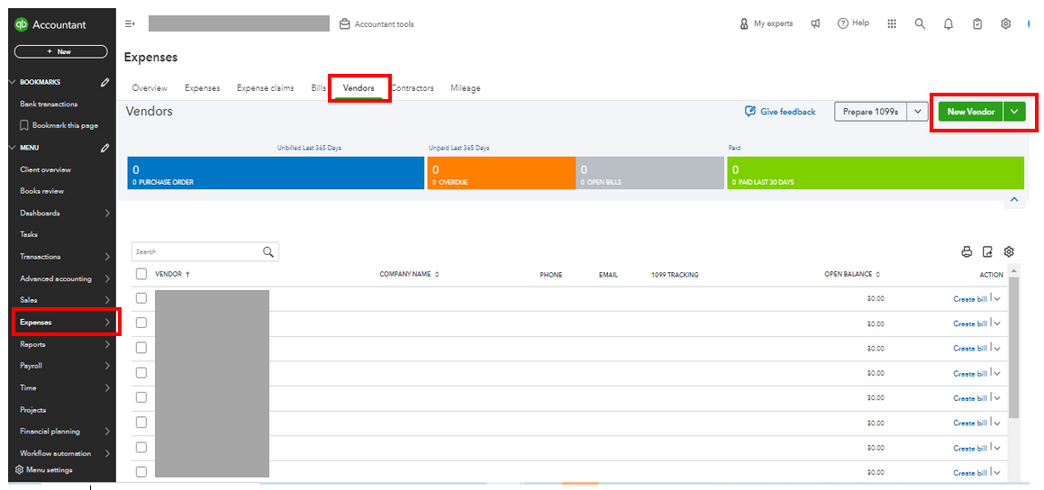
Task: Open Books review in menu
Action: tap(42, 191)
